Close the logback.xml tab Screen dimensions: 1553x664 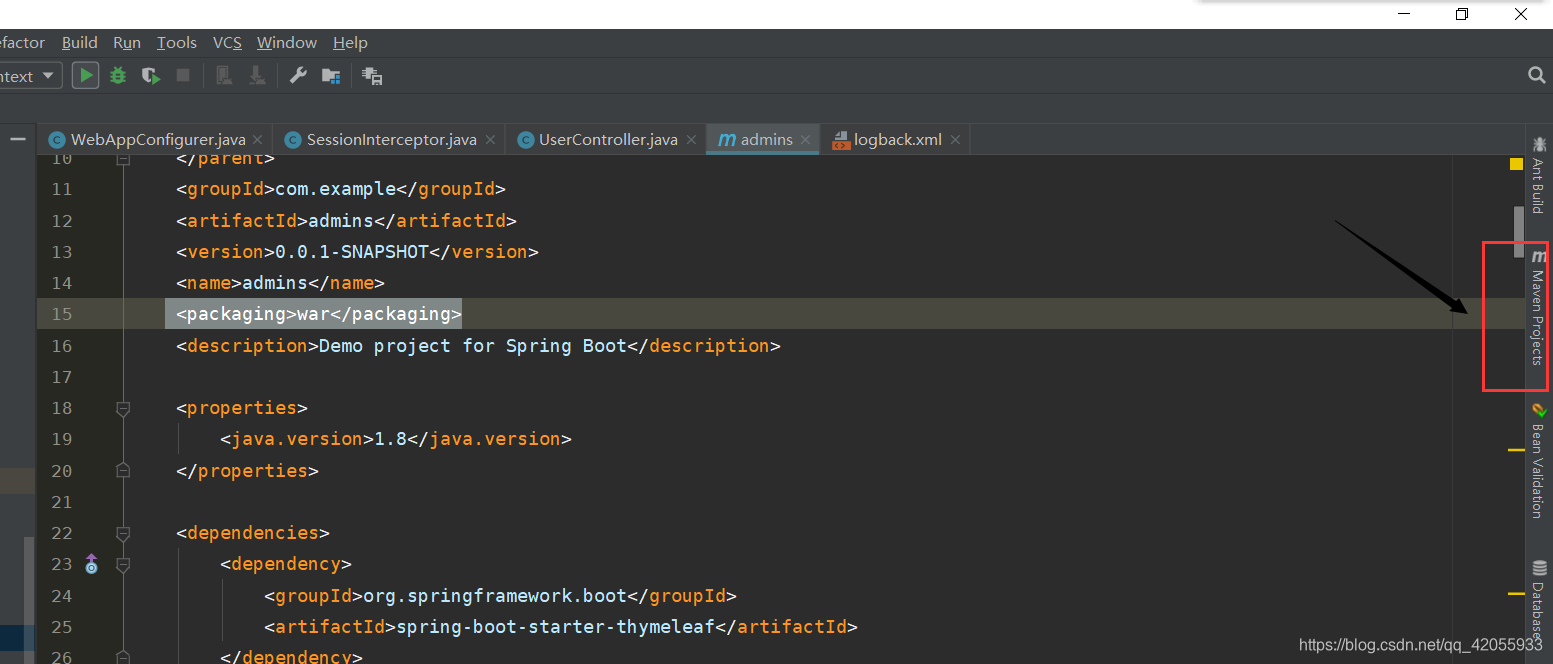[955, 140]
